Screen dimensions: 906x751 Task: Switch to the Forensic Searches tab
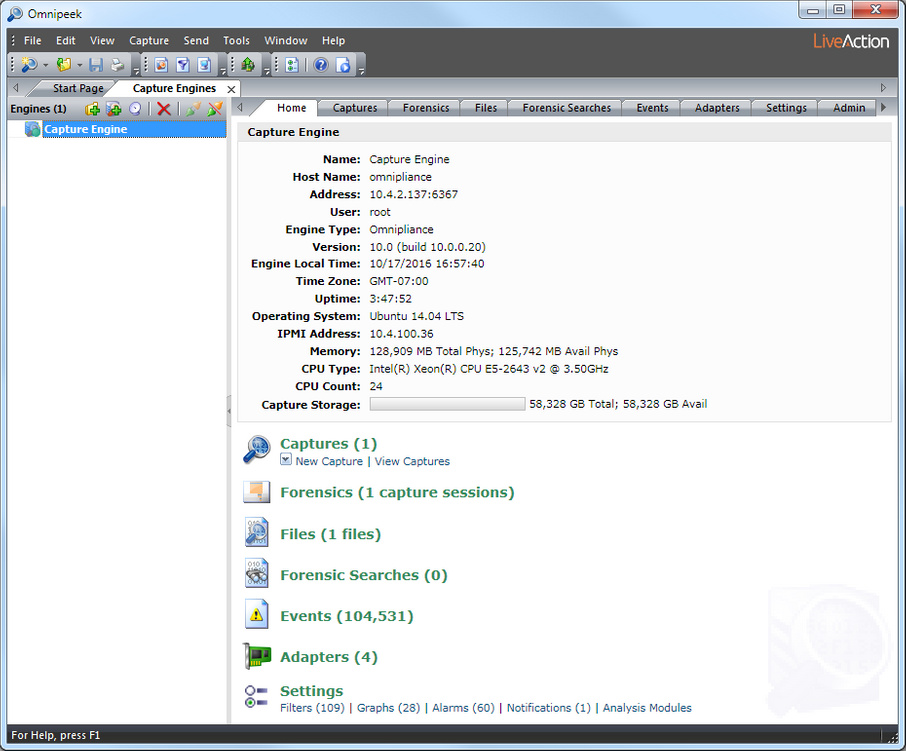pos(566,108)
